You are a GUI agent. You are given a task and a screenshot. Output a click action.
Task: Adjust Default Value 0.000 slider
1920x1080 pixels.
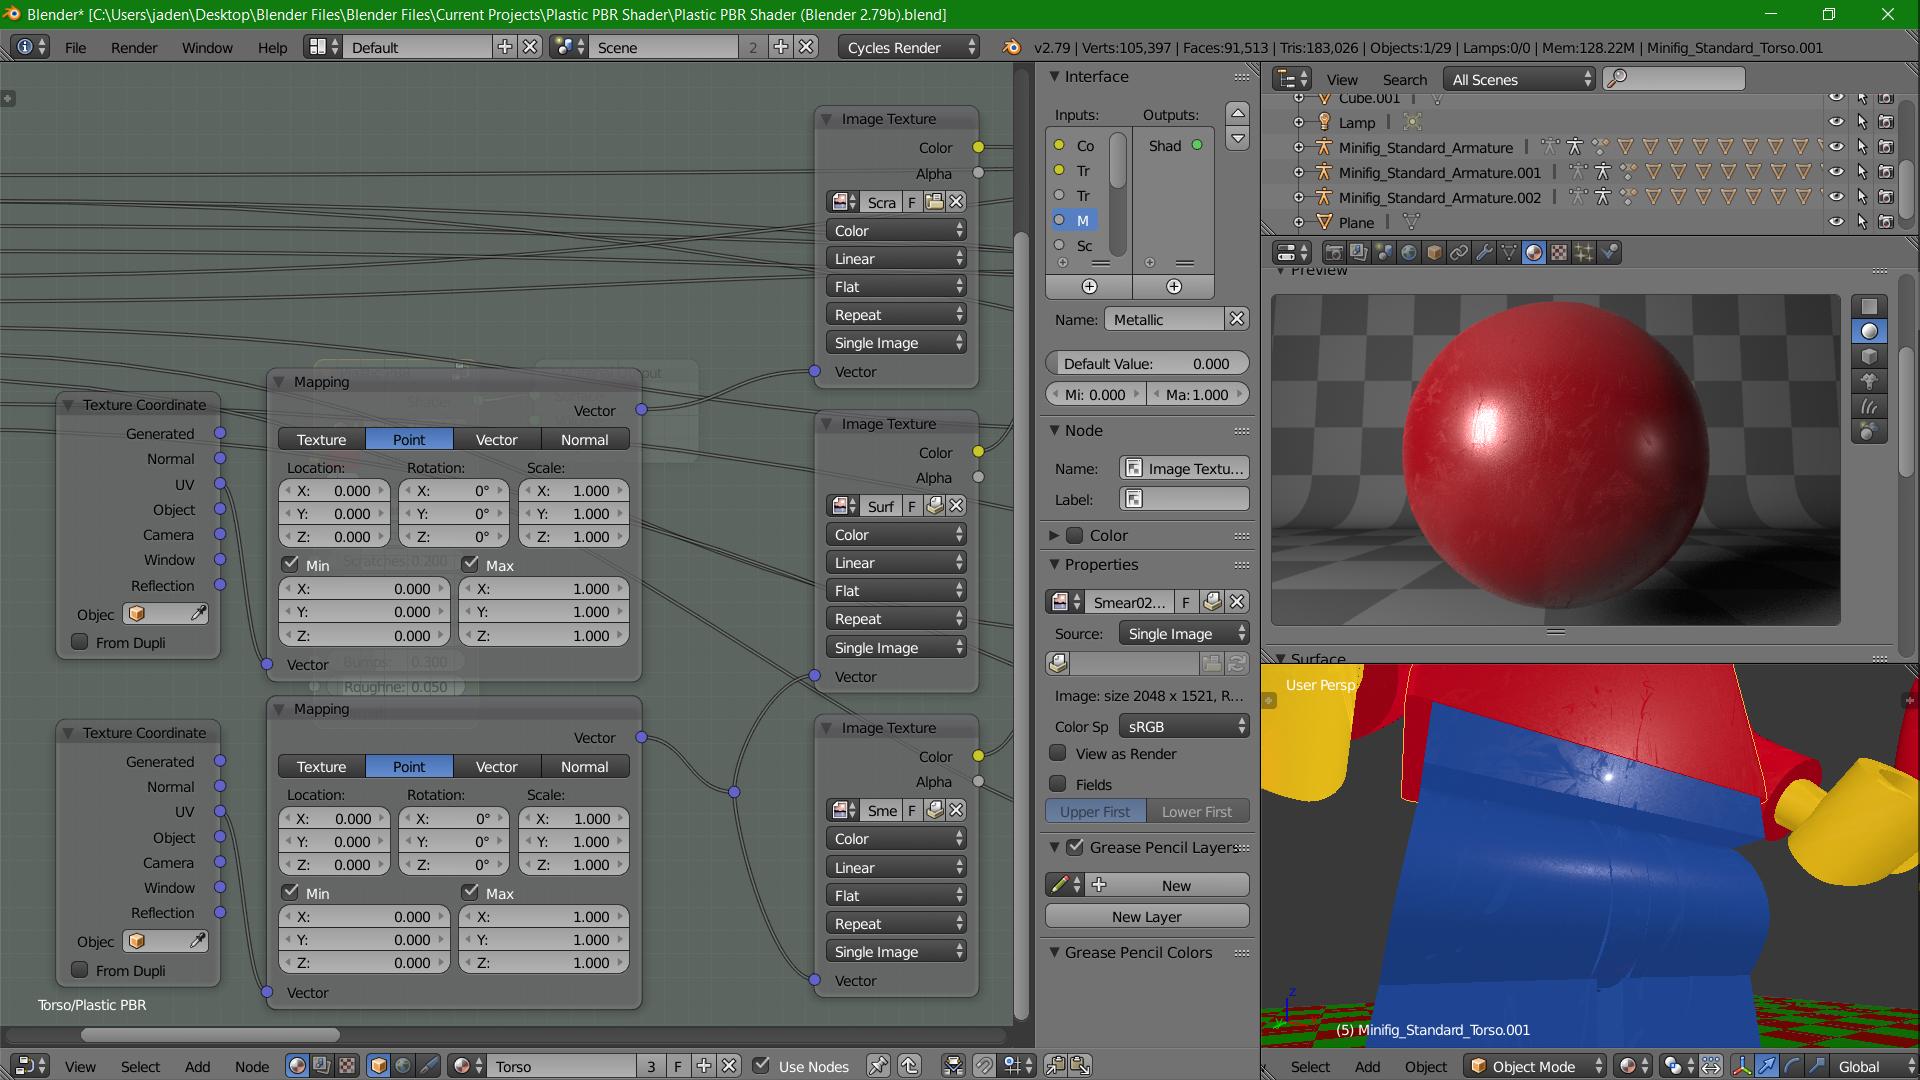click(1147, 363)
